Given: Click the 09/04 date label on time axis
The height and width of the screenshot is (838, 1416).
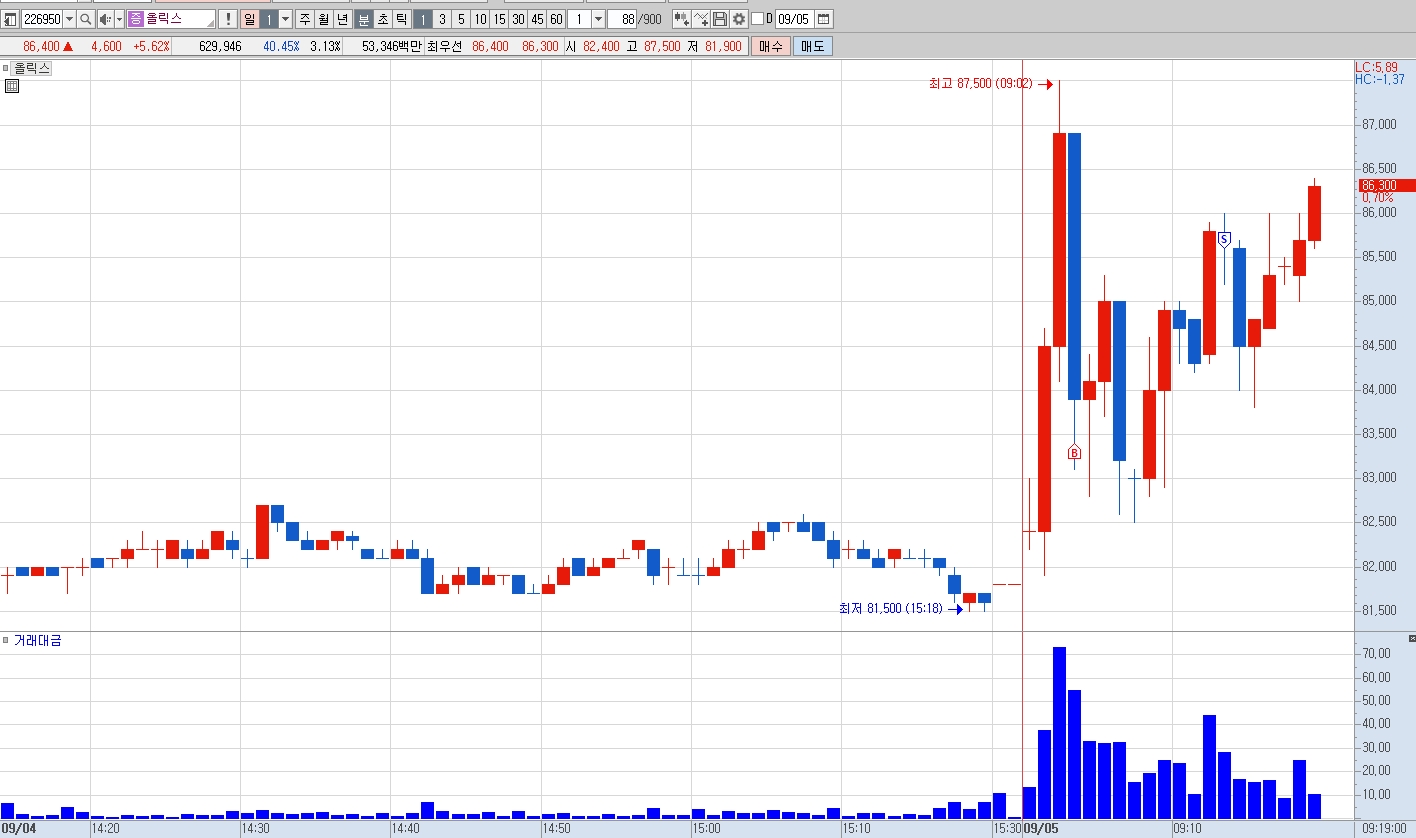Looking at the screenshot, I should coord(18,829).
